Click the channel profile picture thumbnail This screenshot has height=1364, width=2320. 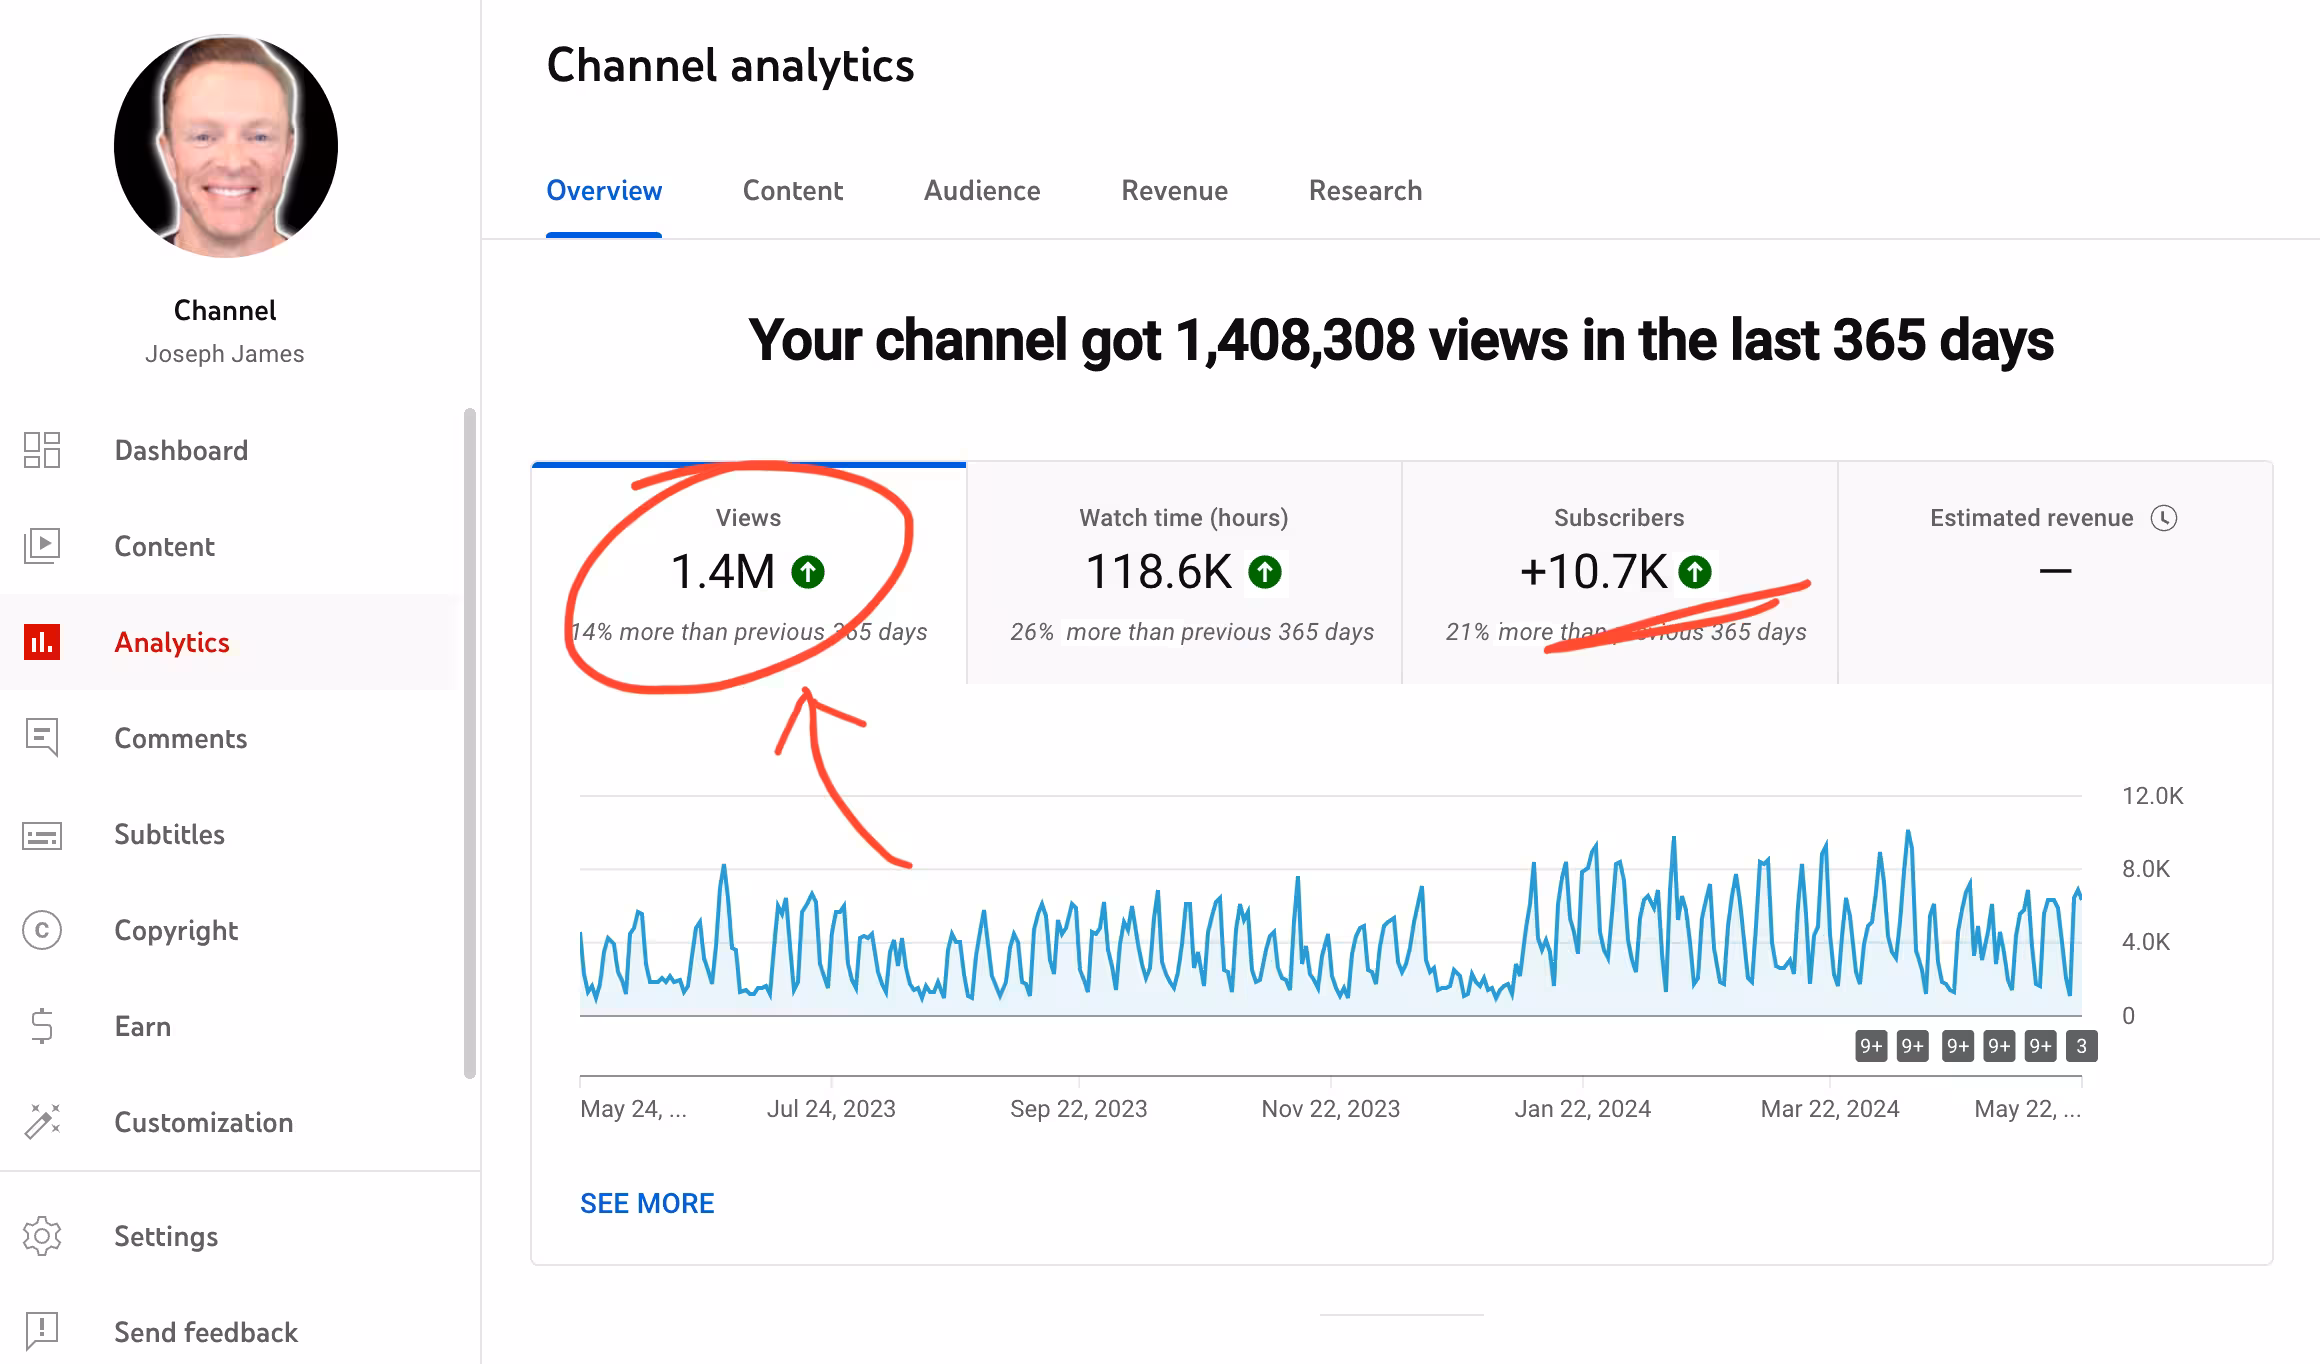[x=226, y=146]
